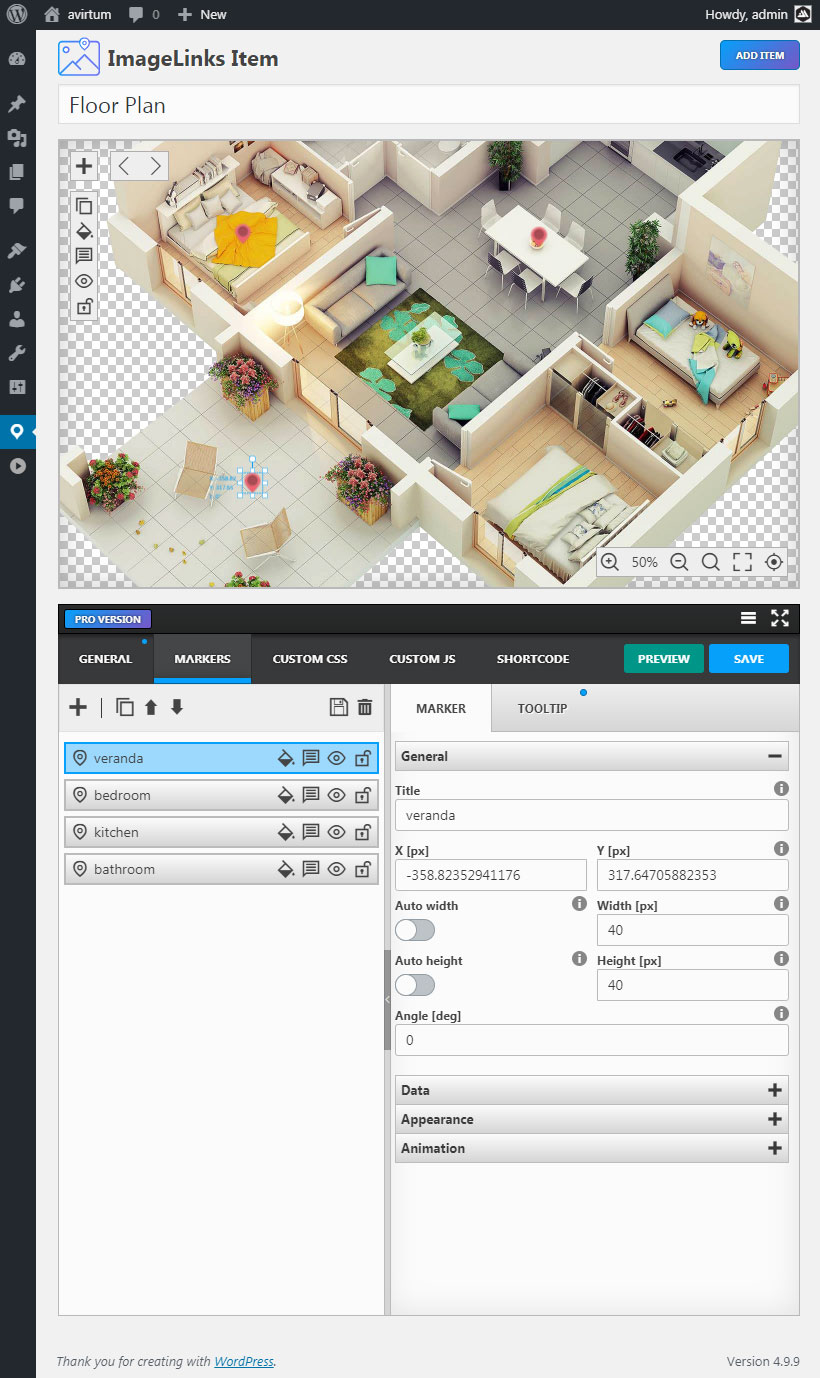Click the add marker plus icon on canvas
The width and height of the screenshot is (820, 1378).
point(84,166)
